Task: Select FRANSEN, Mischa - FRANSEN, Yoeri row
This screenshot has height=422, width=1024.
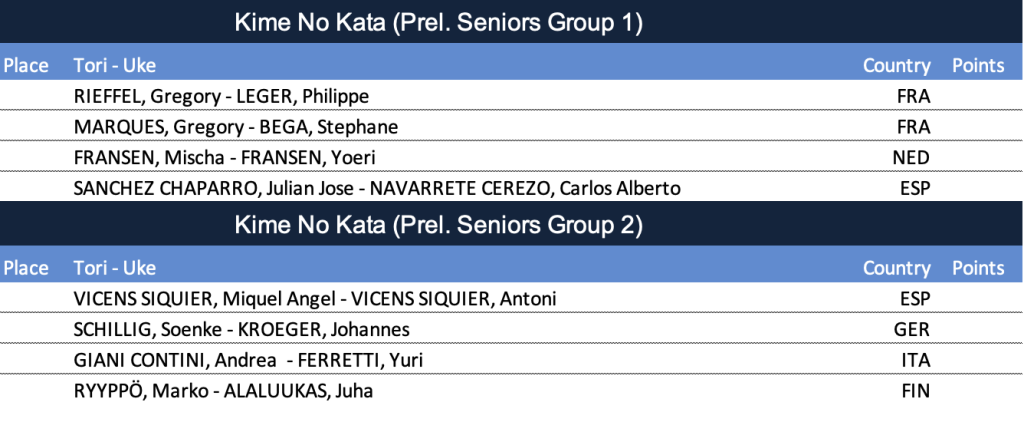Action: [512, 157]
